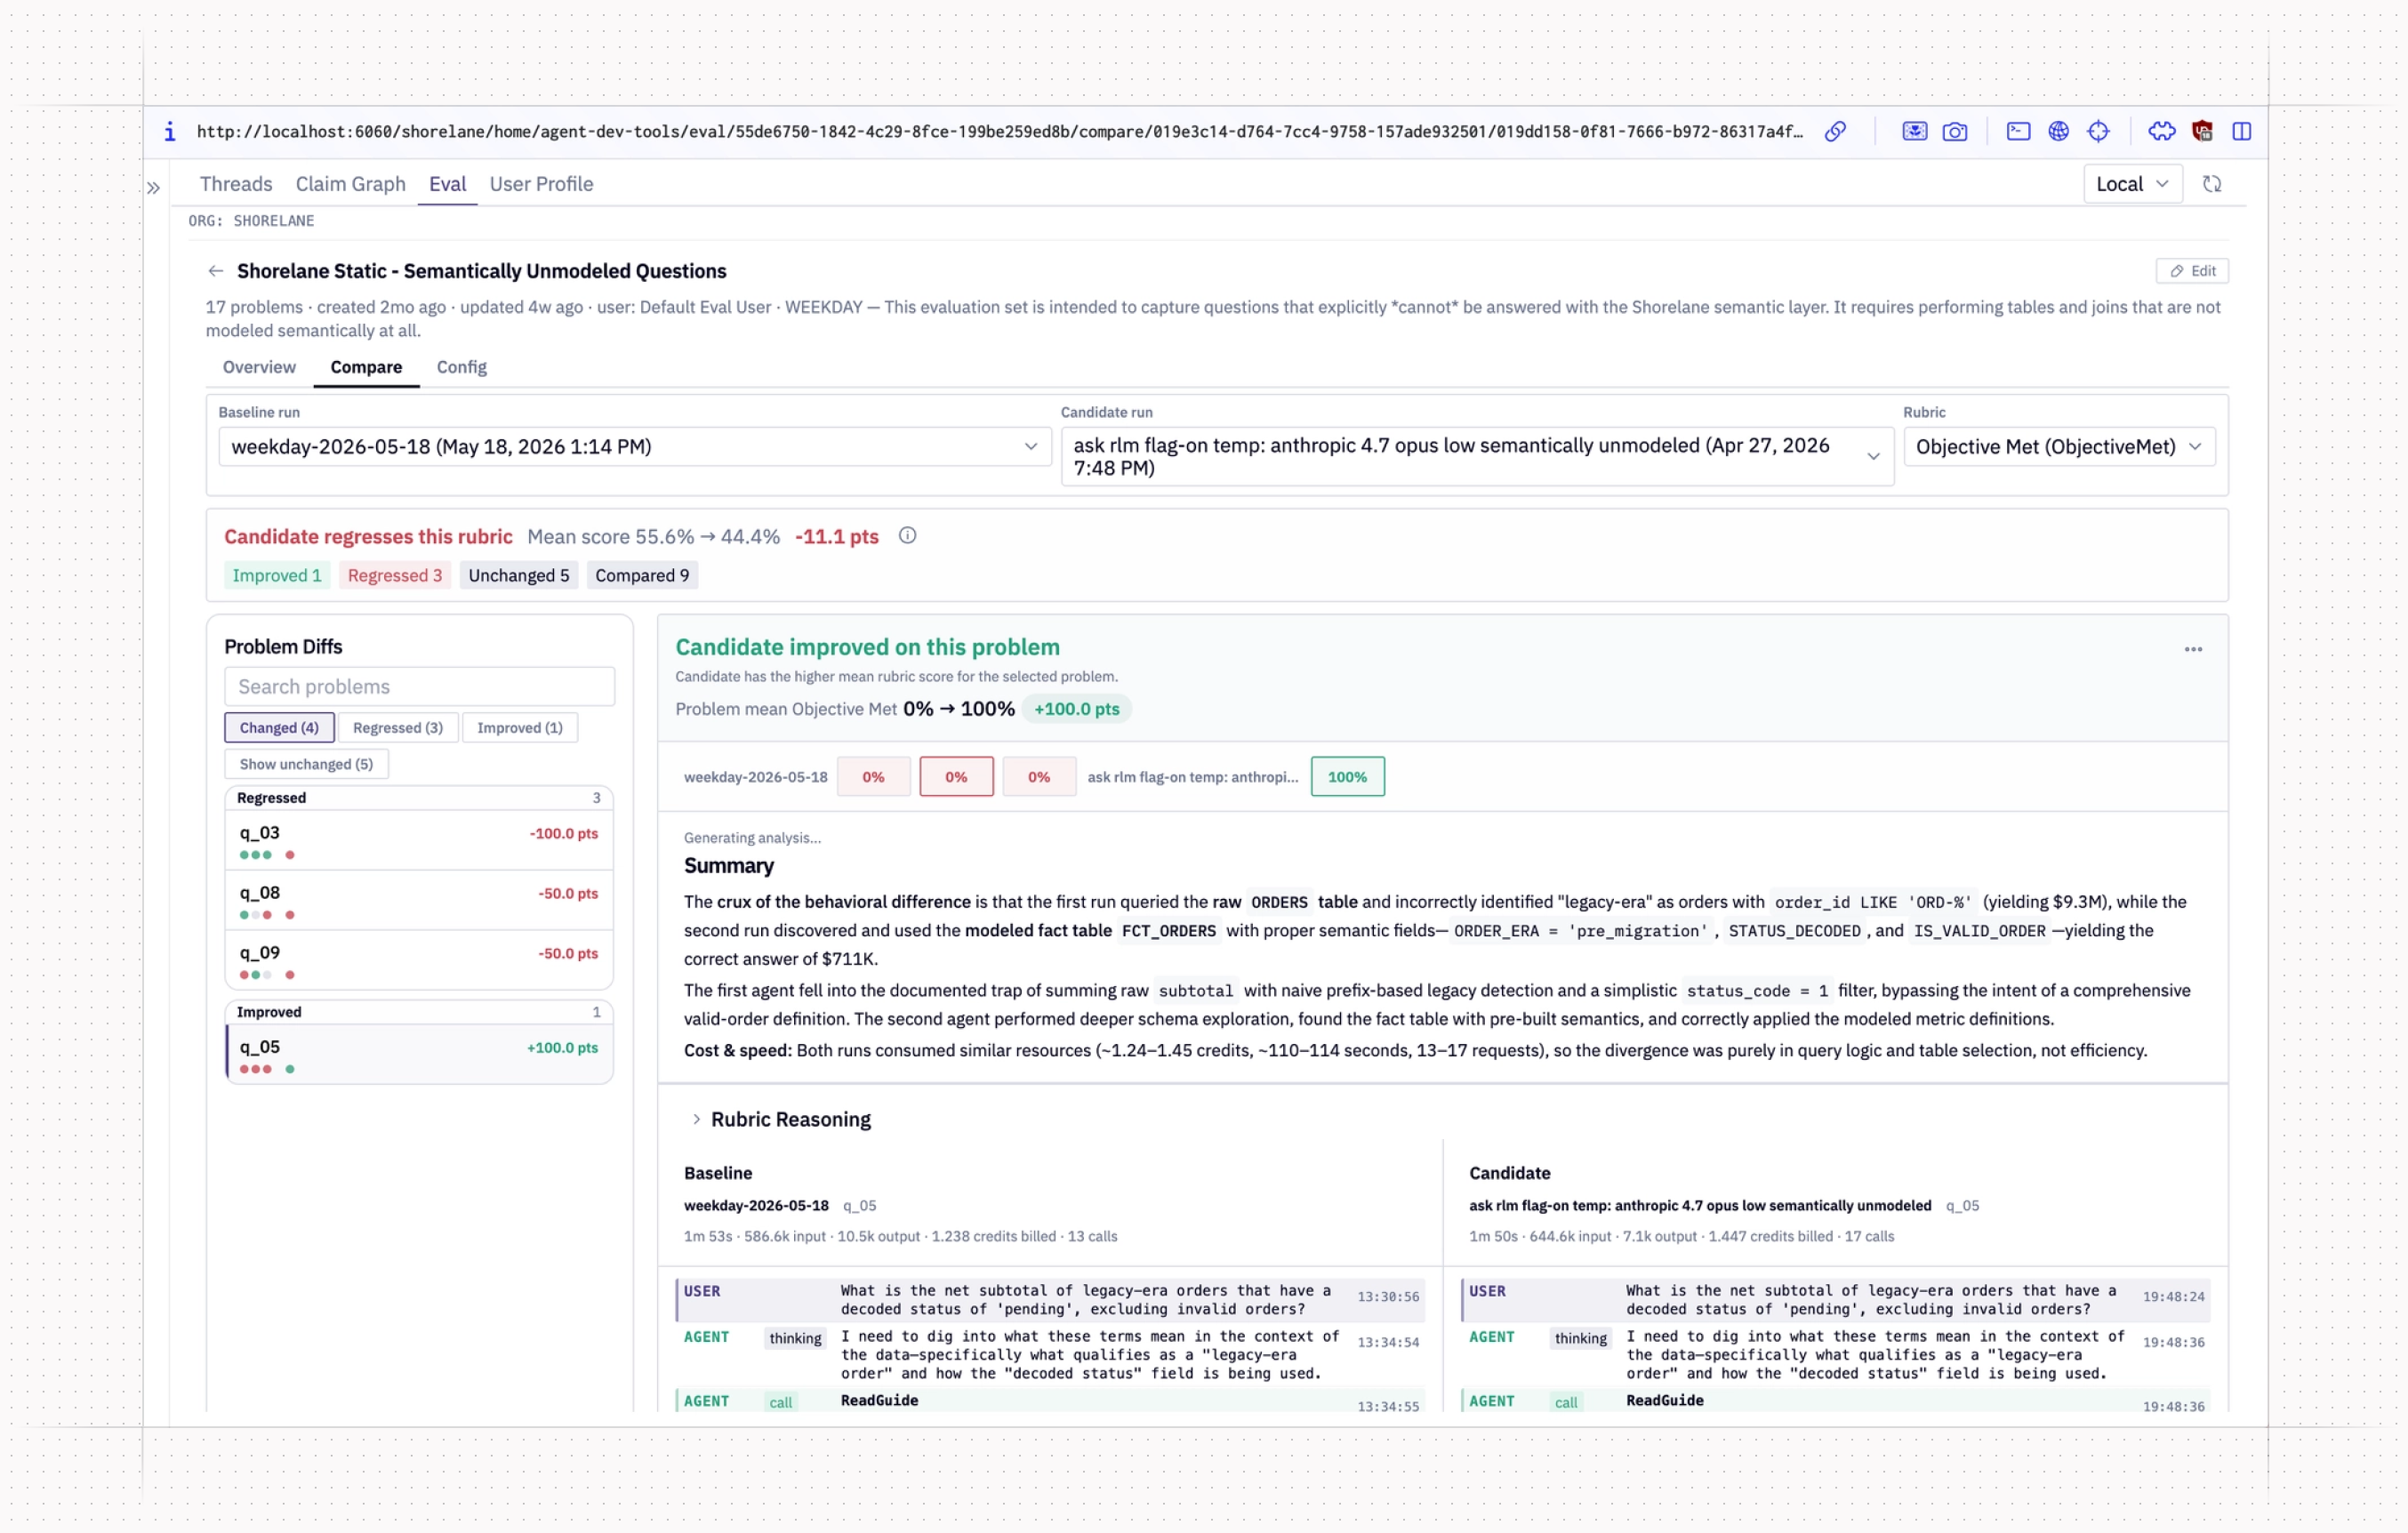Click the pencil Edit button
The height and width of the screenshot is (1533, 2408).
click(2192, 271)
